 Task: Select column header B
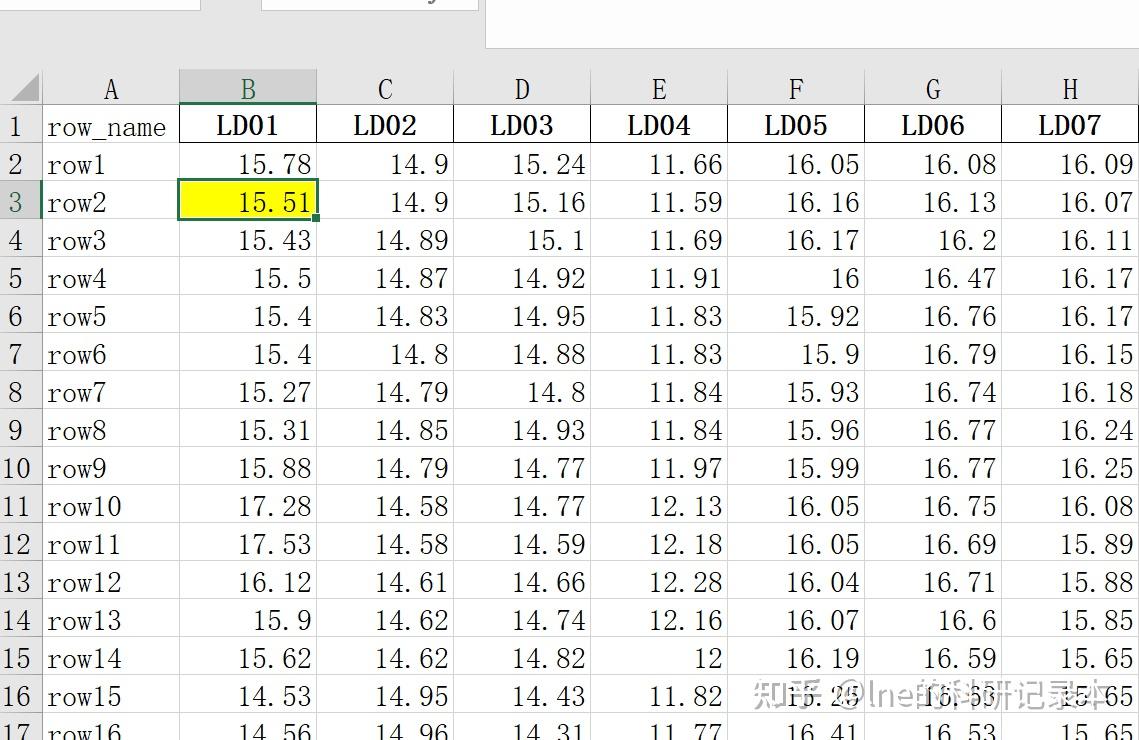(247, 88)
